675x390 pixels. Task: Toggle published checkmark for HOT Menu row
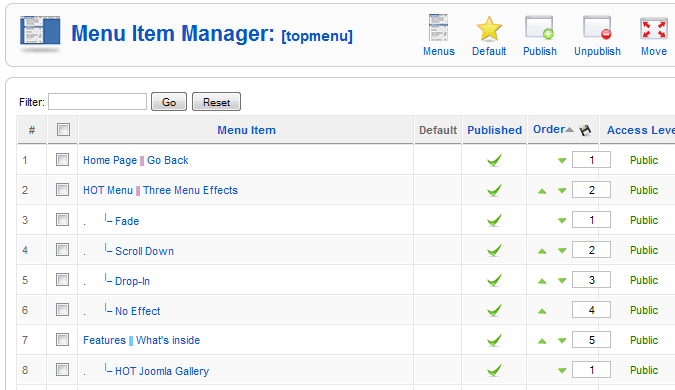click(494, 190)
